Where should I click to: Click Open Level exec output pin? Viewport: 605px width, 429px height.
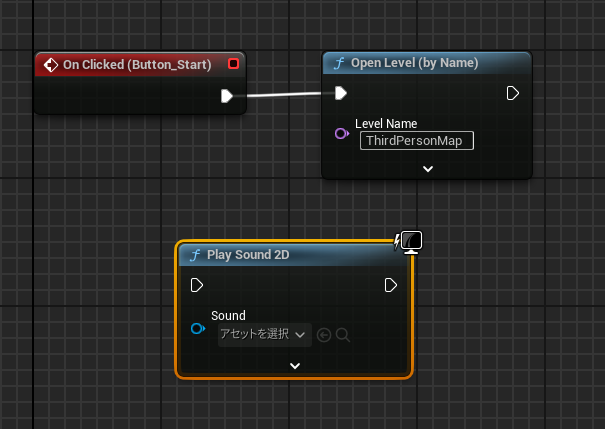click(512, 93)
